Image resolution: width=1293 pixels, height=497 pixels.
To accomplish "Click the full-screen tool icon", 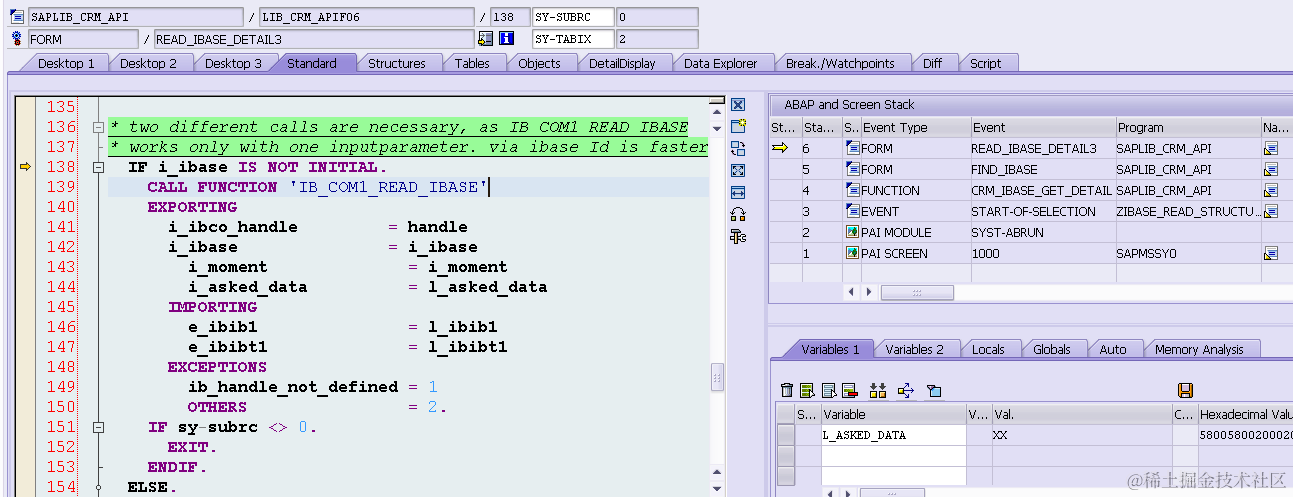I will (x=738, y=170).
